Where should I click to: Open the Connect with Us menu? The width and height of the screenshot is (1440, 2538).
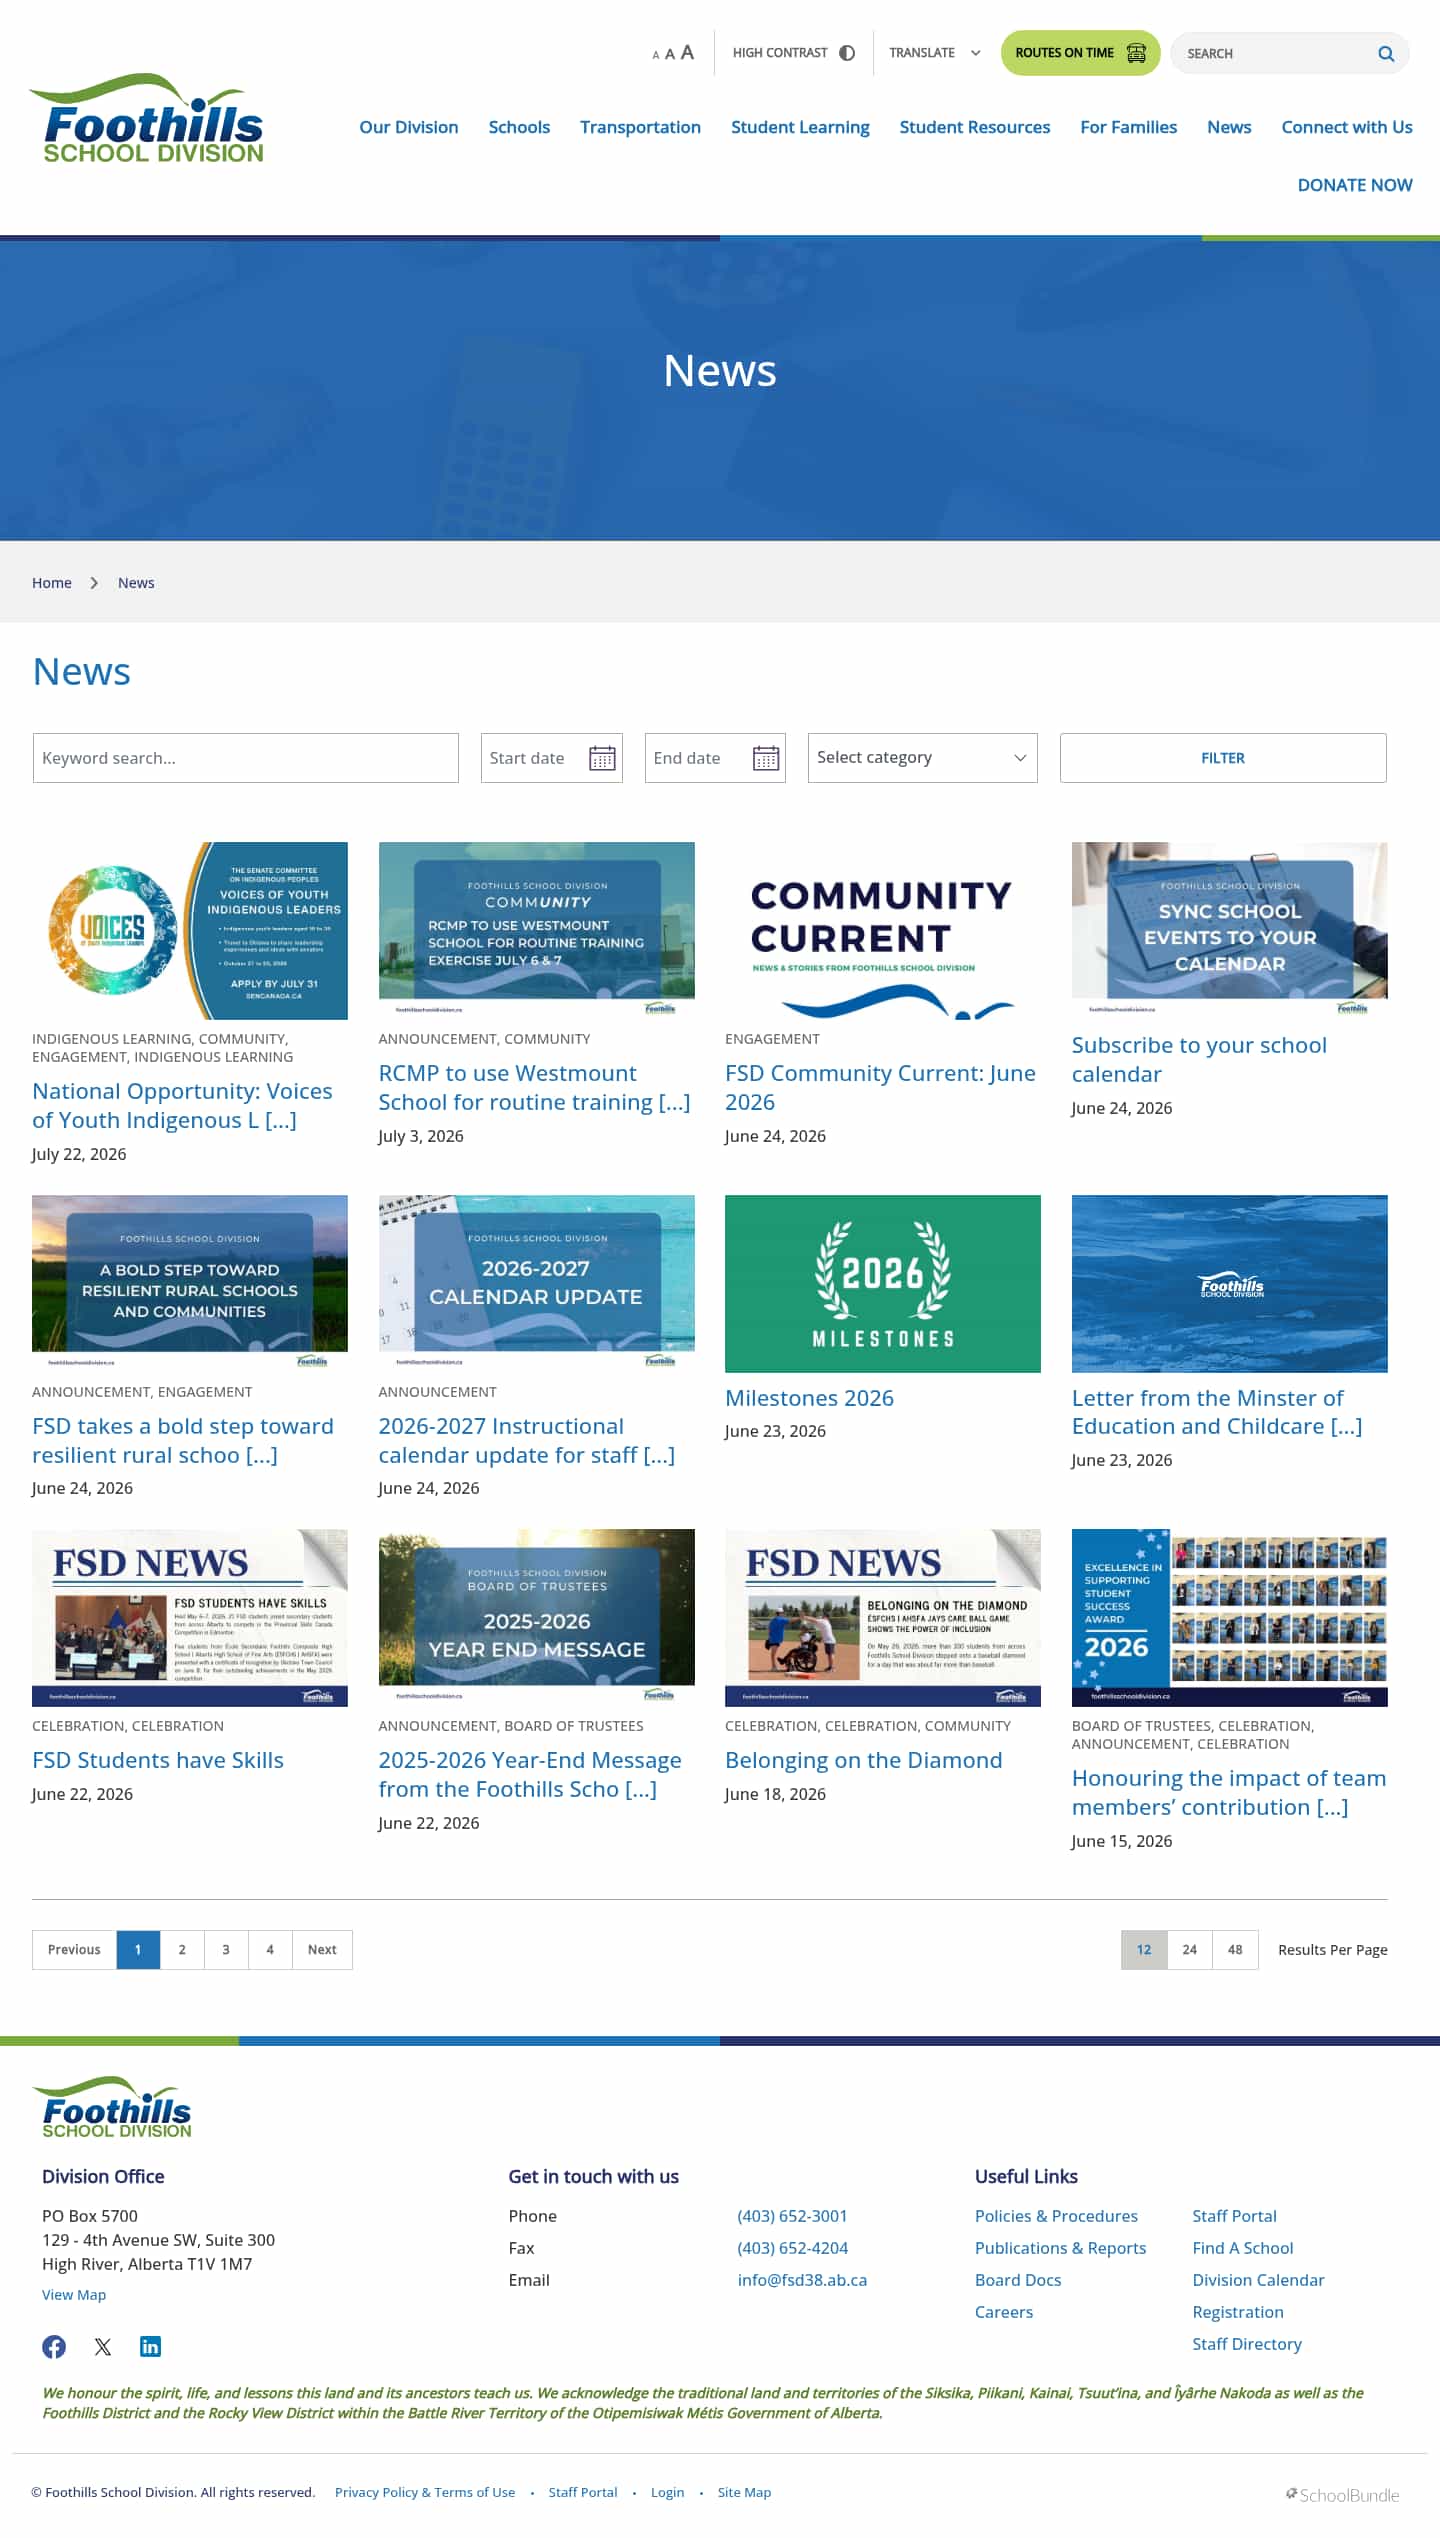[x=1347, y=127]
